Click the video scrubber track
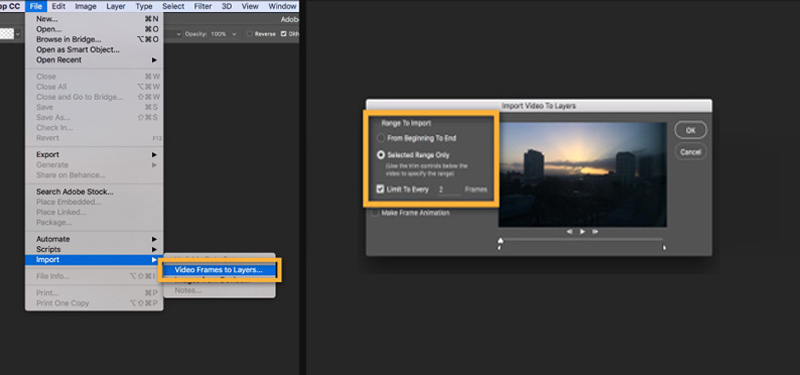Viewport: 800px width, 375px height. 582,239
